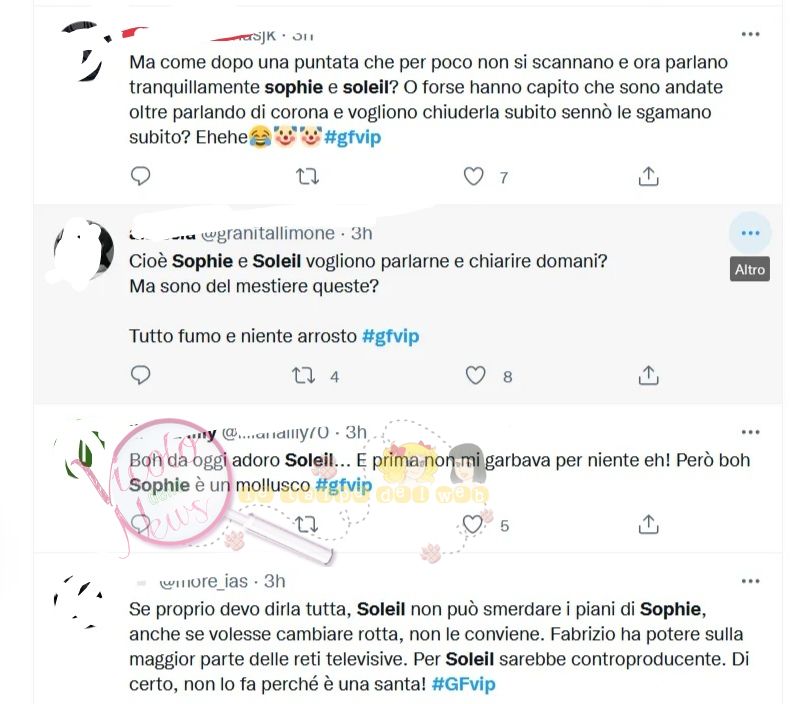This screenshot has height=704, width=796.
Task: Like the granitallimone tweet with 8 likes
Action: pyautogui.click(x=476, y=376)
